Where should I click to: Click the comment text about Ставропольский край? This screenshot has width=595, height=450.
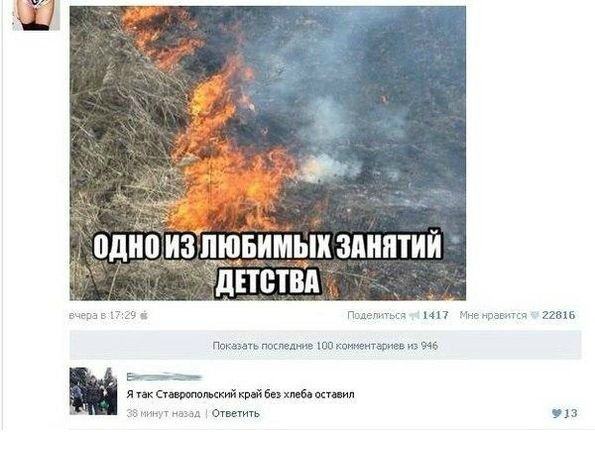(240, 395)
